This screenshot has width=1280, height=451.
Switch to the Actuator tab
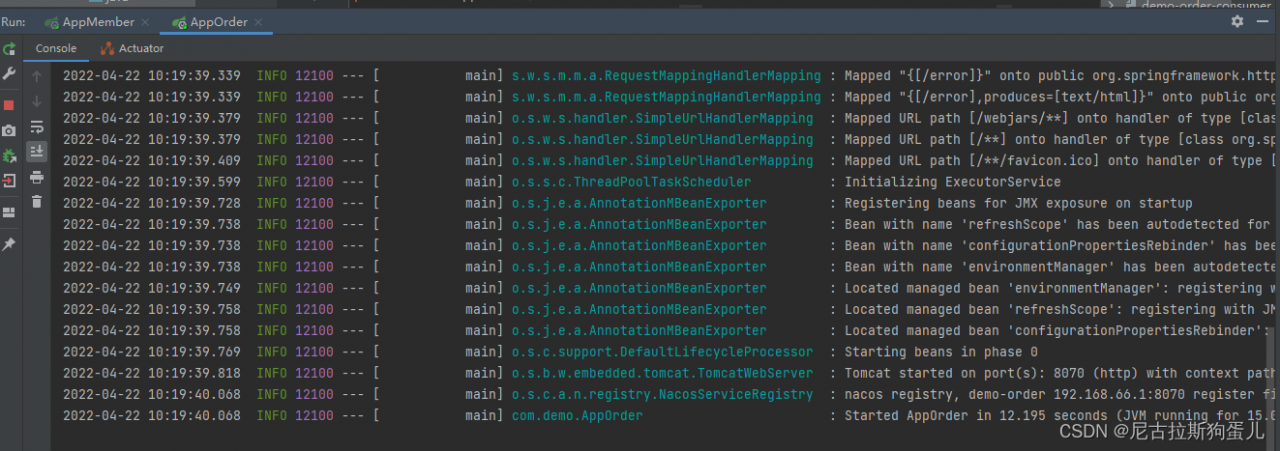(x=132, y=48)
